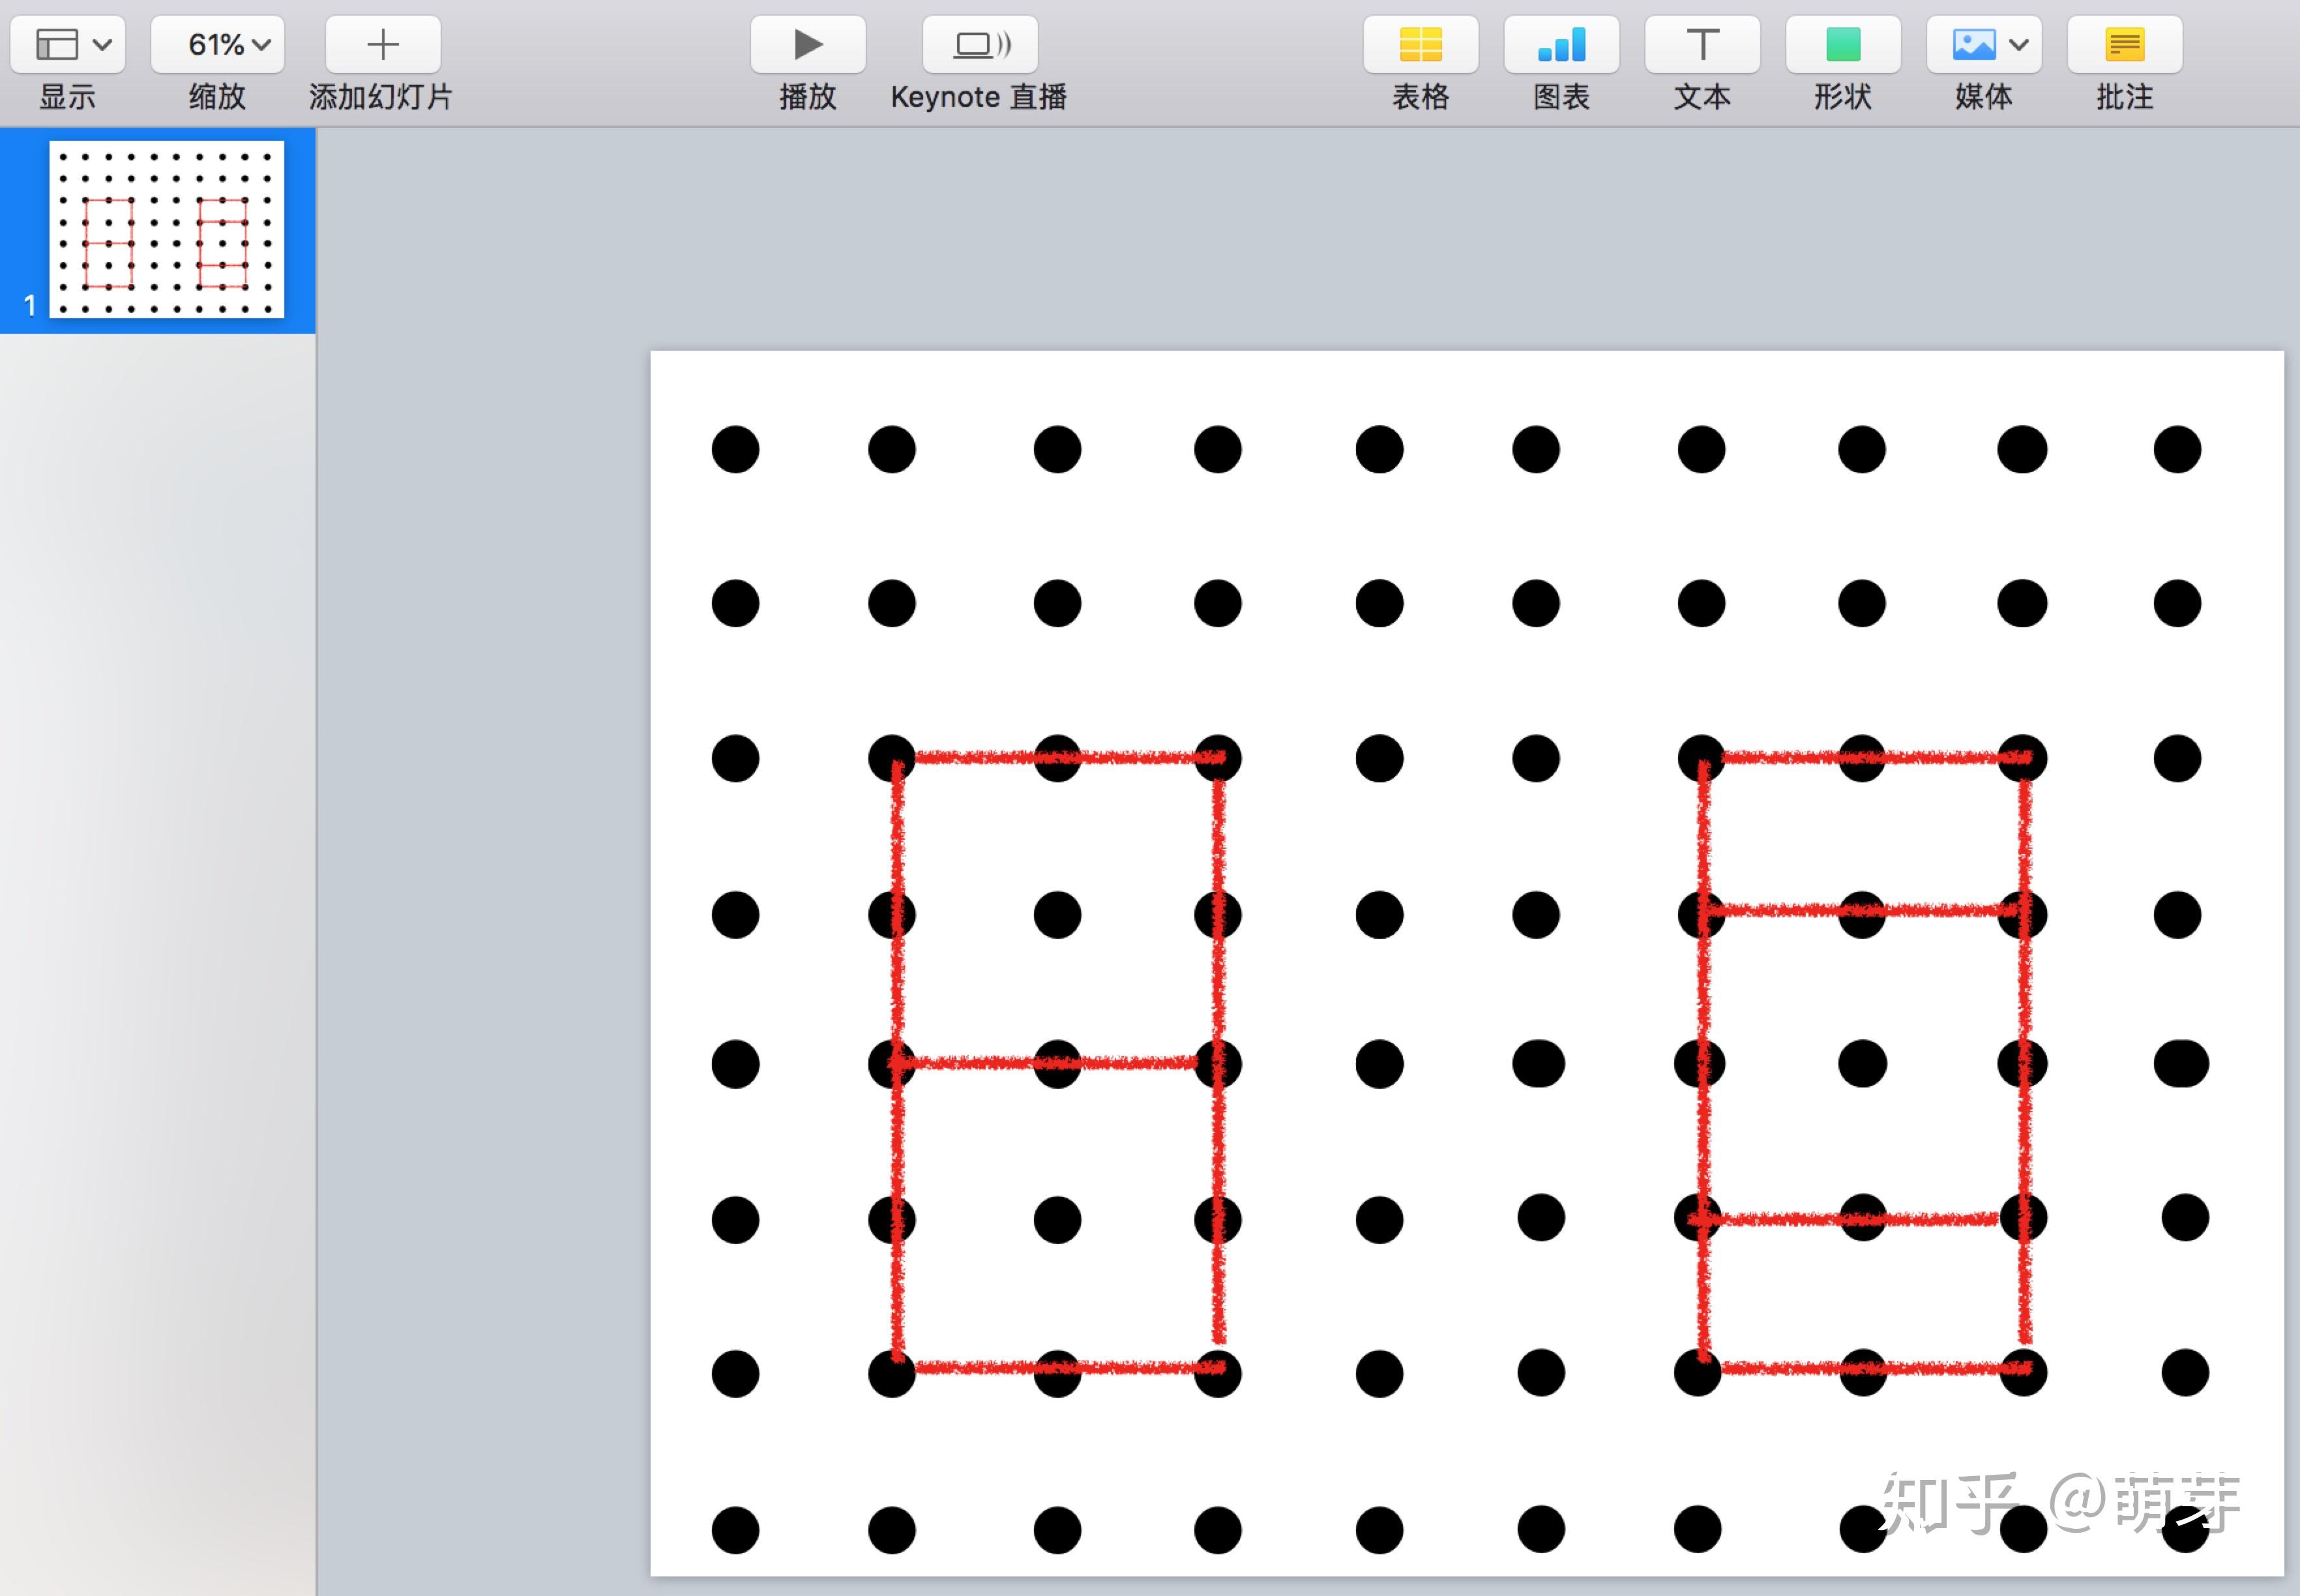This screenshot has width=2300, height=1596.
Task: Add a comment with 批注 icon
Action: (2124, 45)
